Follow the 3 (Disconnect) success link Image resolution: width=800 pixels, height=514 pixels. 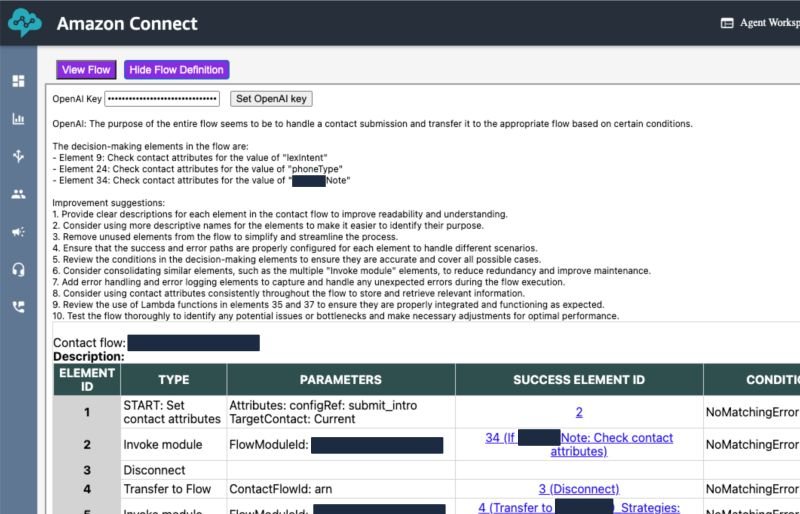(x=579, y=489)
